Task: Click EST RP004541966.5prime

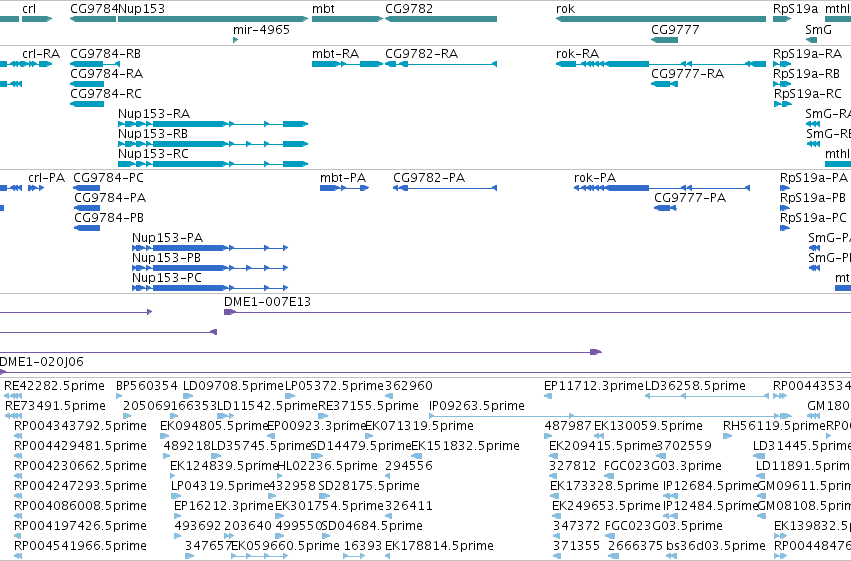Action: coord(18,556)
